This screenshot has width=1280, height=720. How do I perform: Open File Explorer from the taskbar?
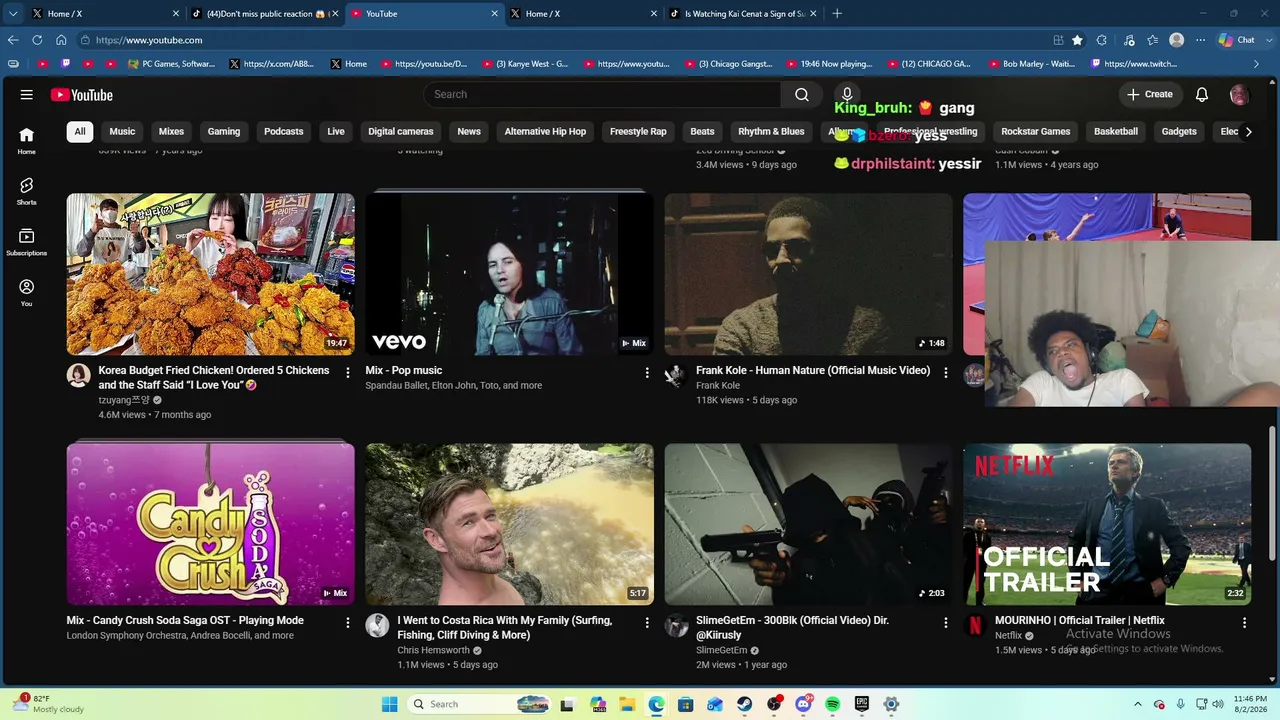click(627, 704)
